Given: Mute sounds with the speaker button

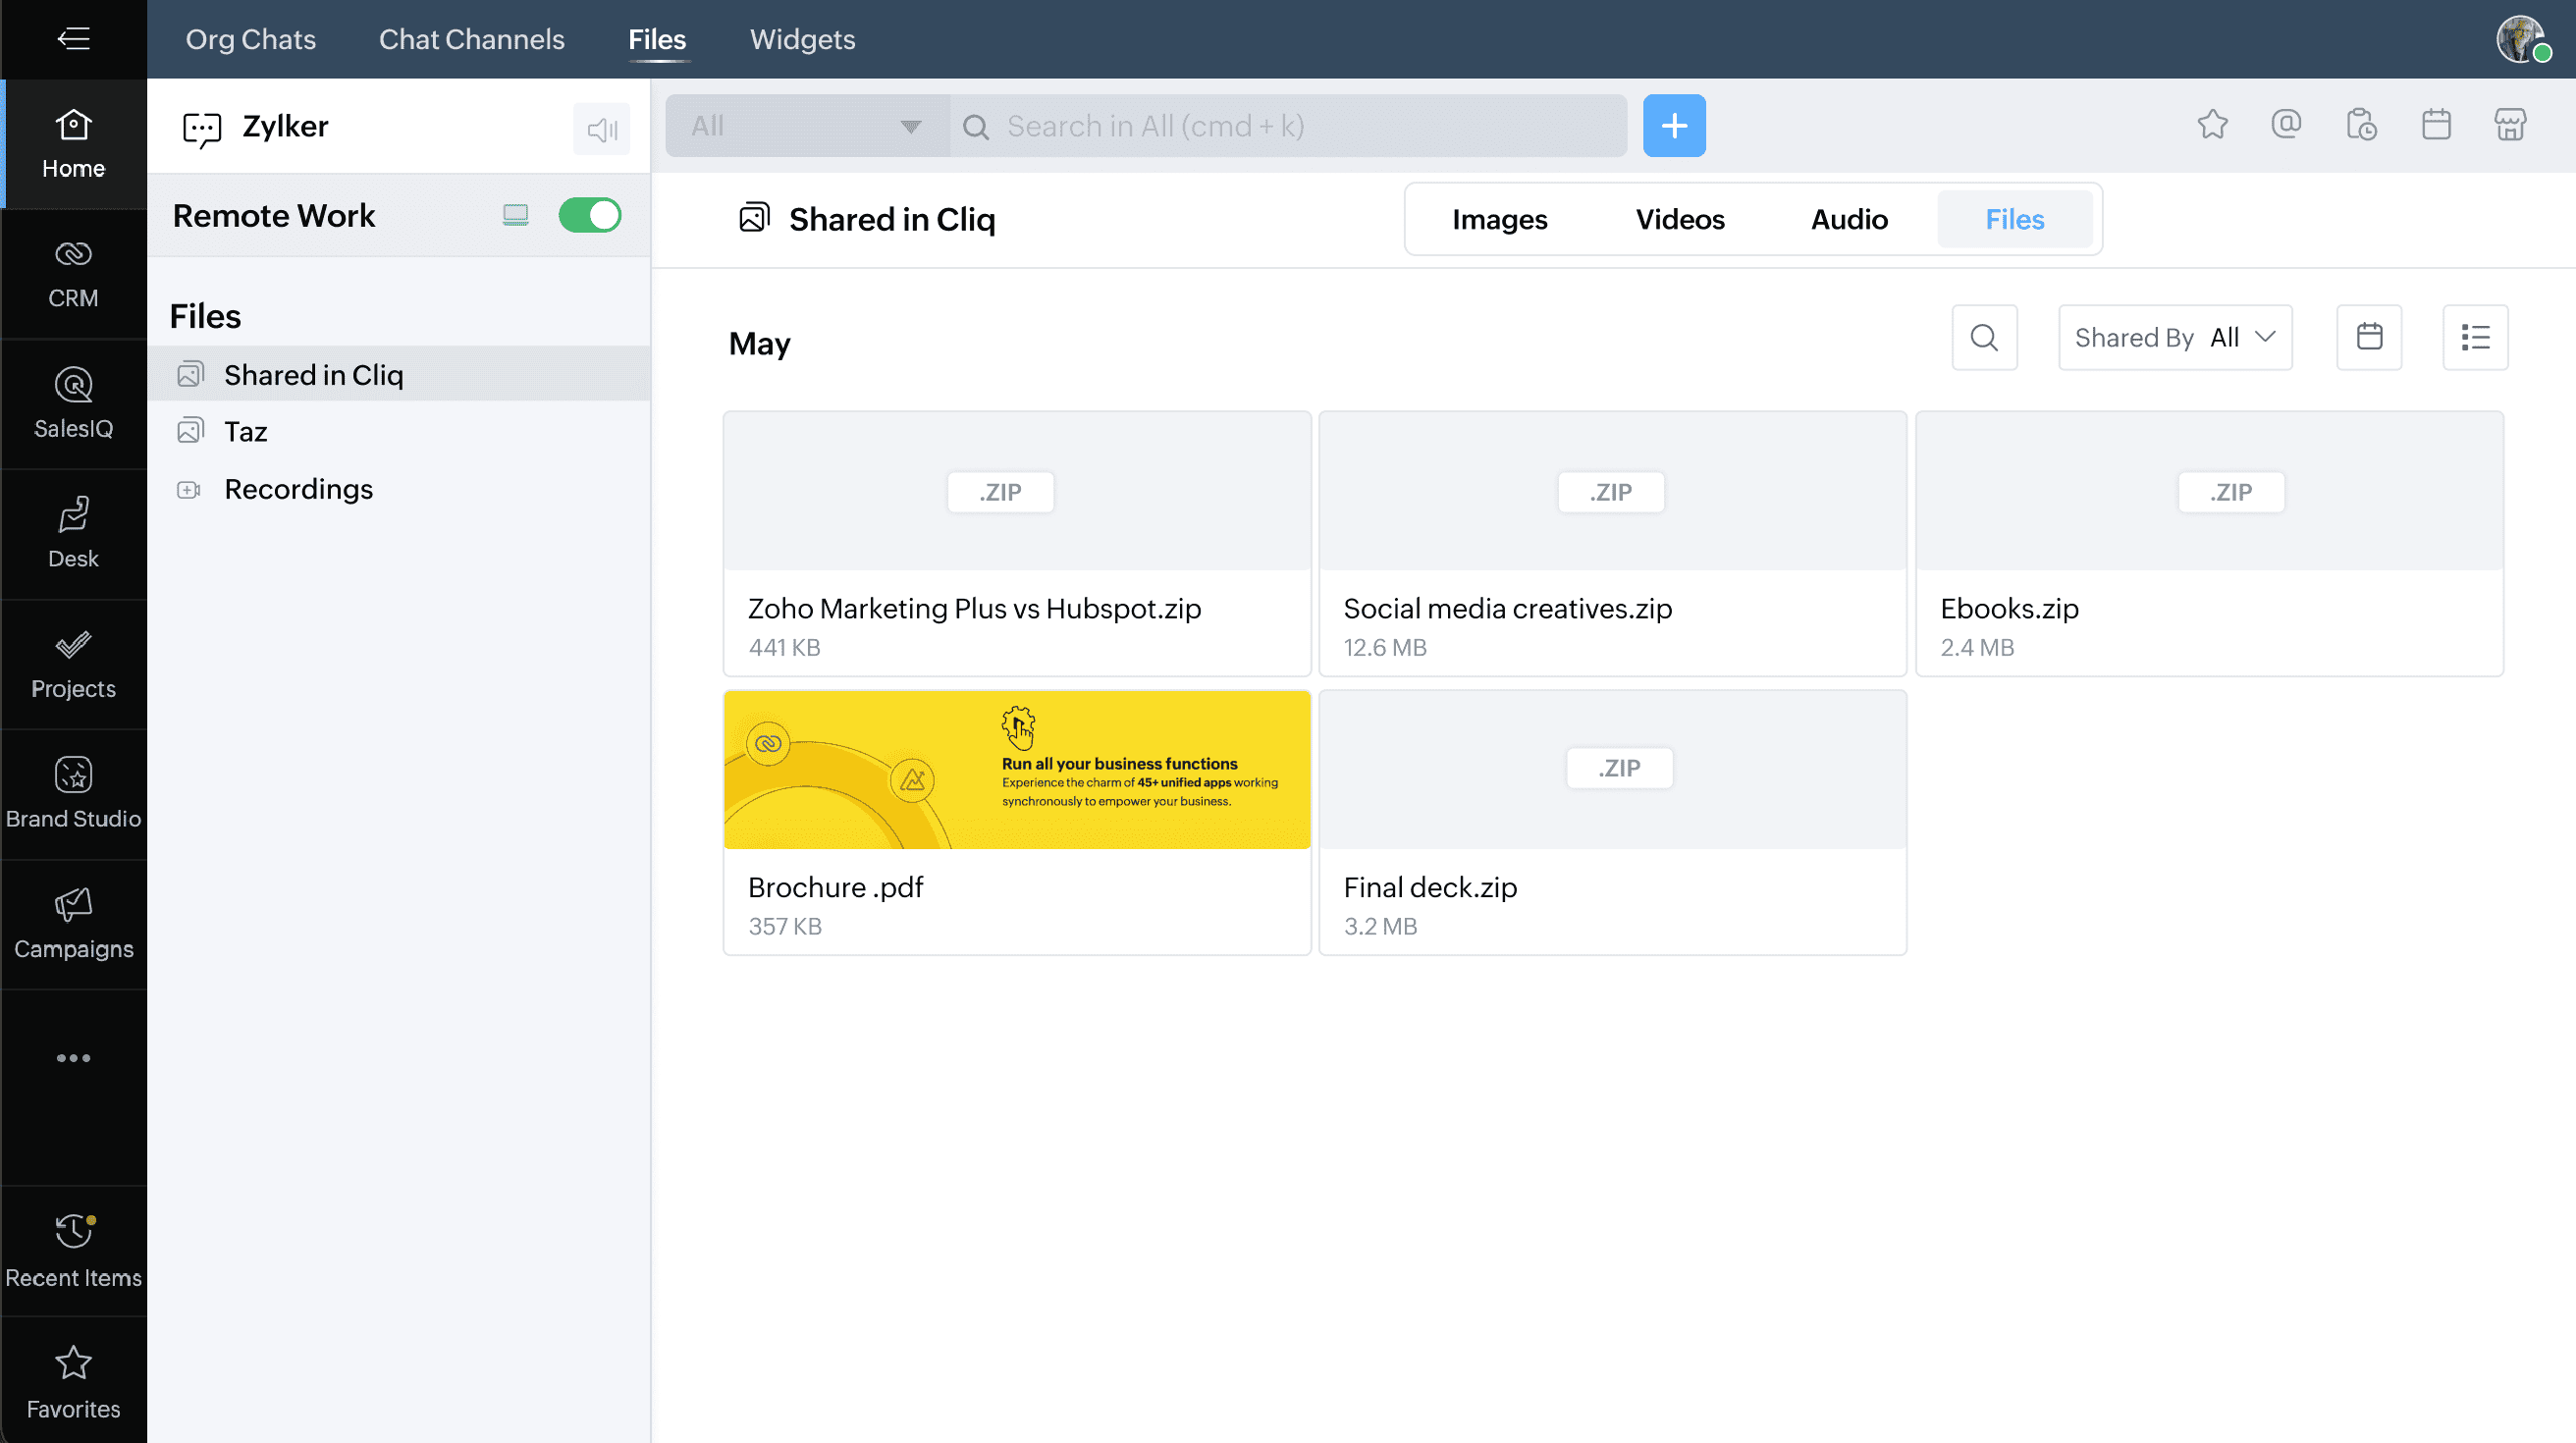Looking at the screenshot, I should click(x=601, y=129).
